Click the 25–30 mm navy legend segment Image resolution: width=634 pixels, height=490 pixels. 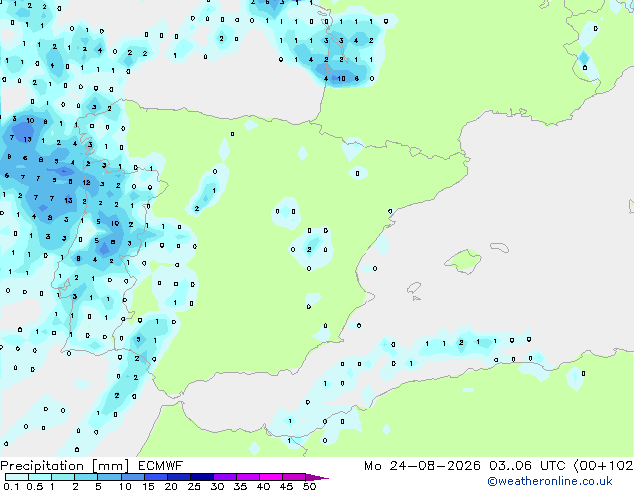[x=201, y=477]
